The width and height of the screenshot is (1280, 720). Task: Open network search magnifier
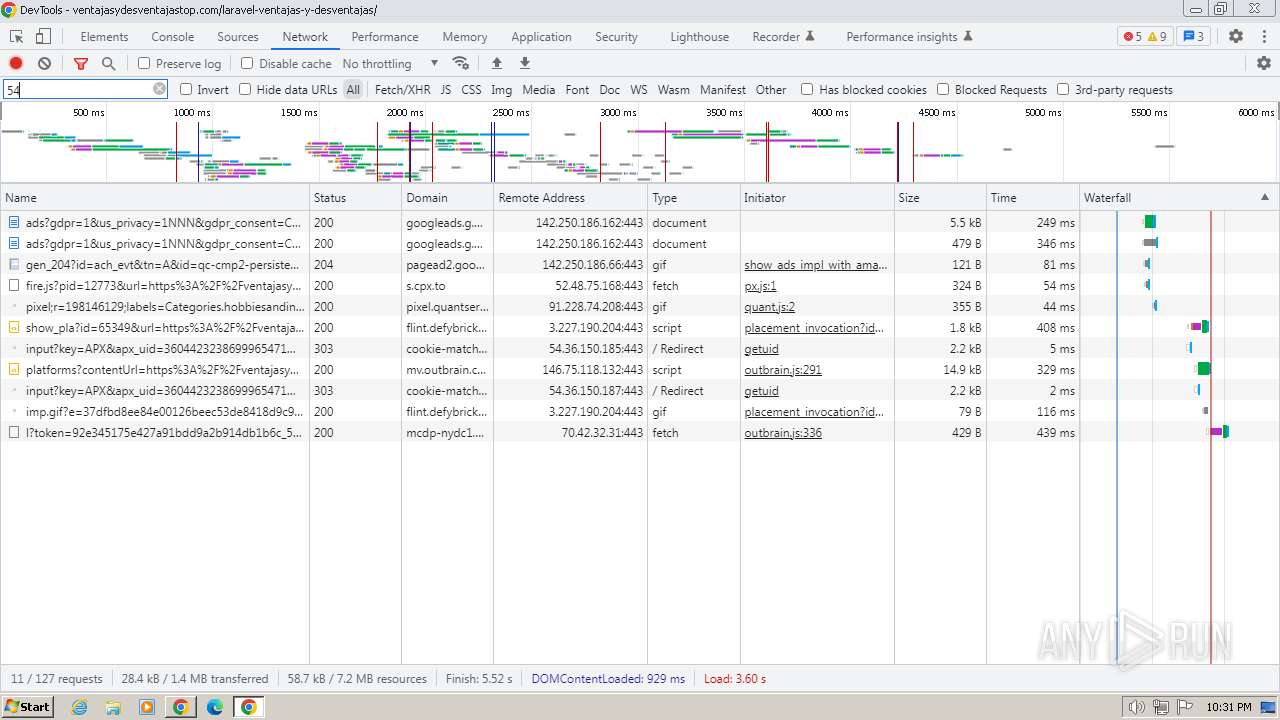pos(108,63)
